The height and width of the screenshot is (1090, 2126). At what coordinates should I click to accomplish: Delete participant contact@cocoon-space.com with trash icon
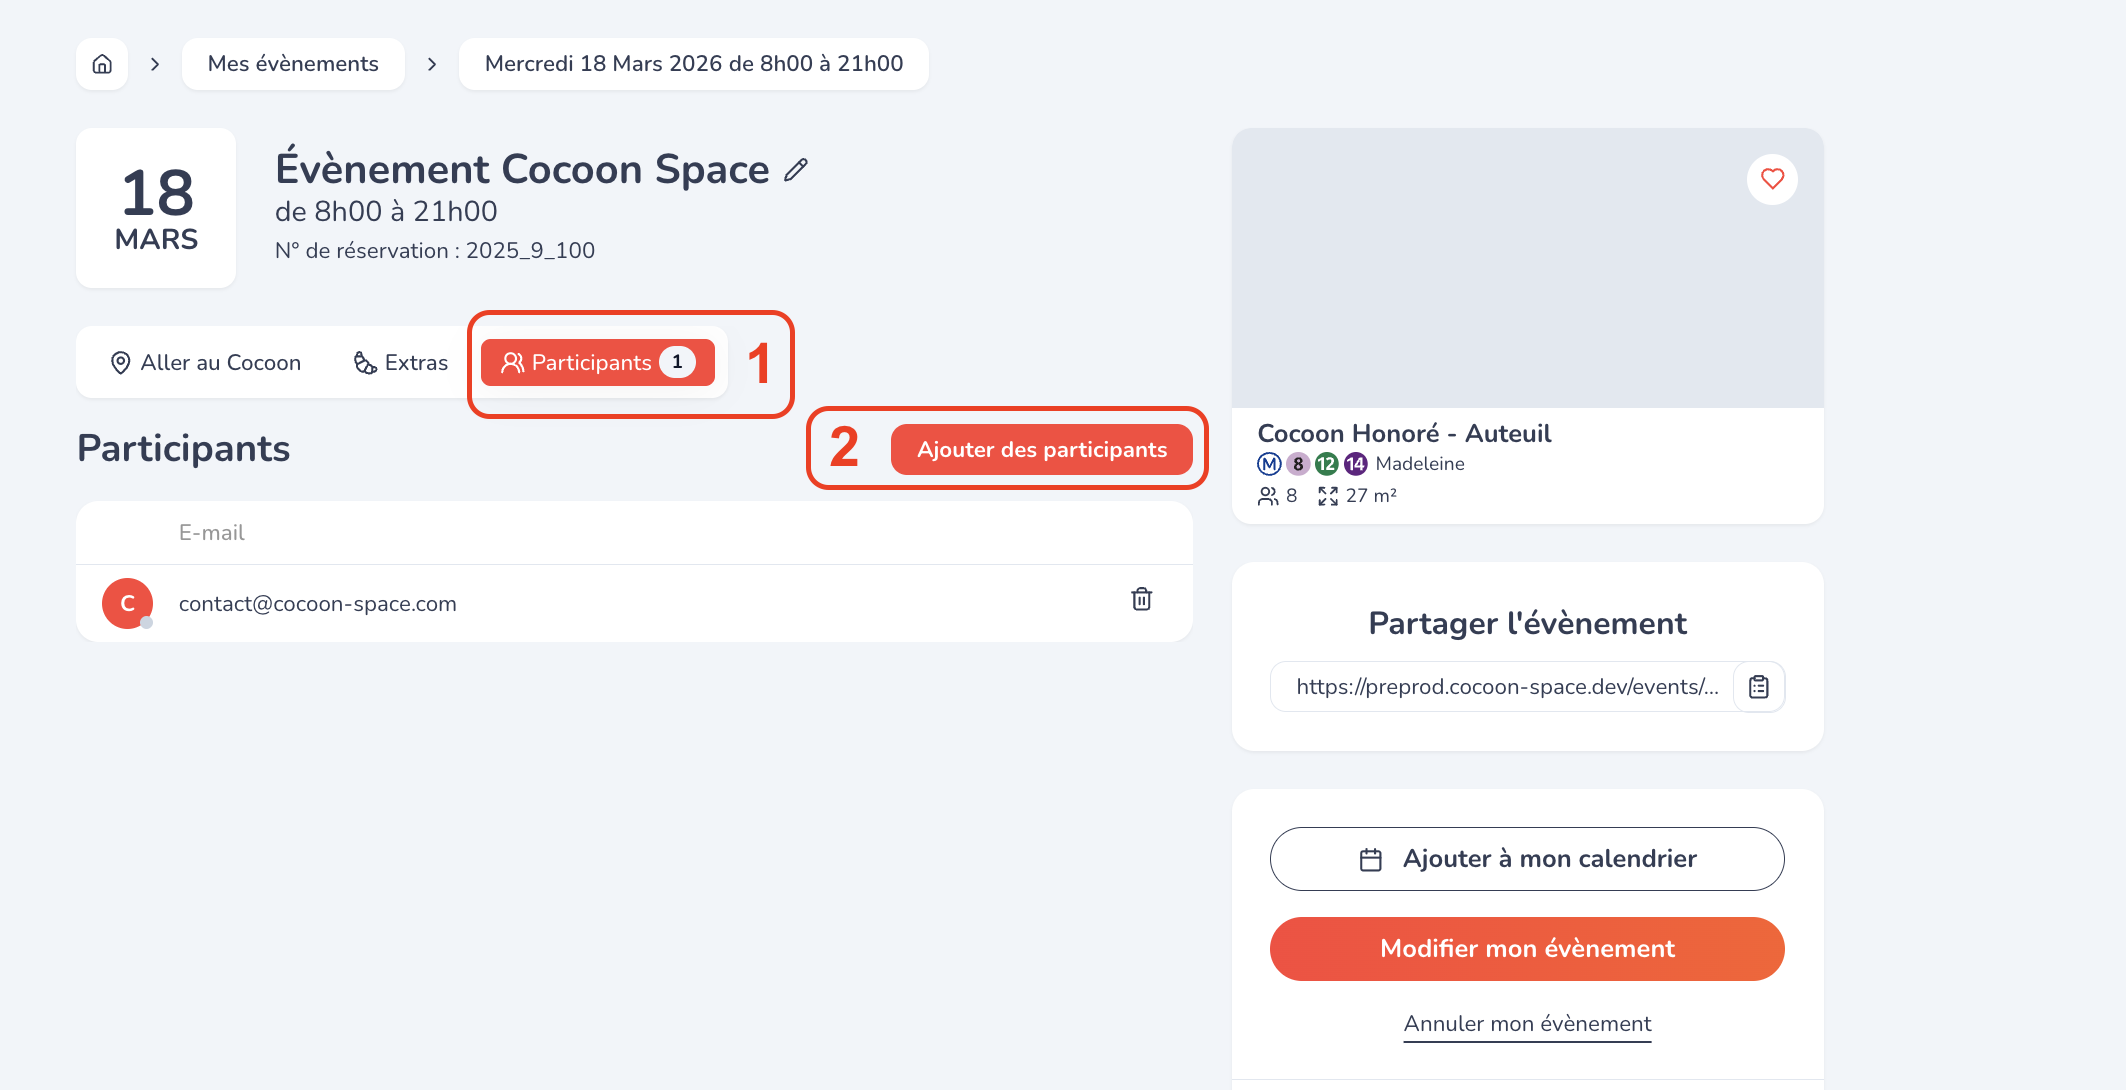1141,599
